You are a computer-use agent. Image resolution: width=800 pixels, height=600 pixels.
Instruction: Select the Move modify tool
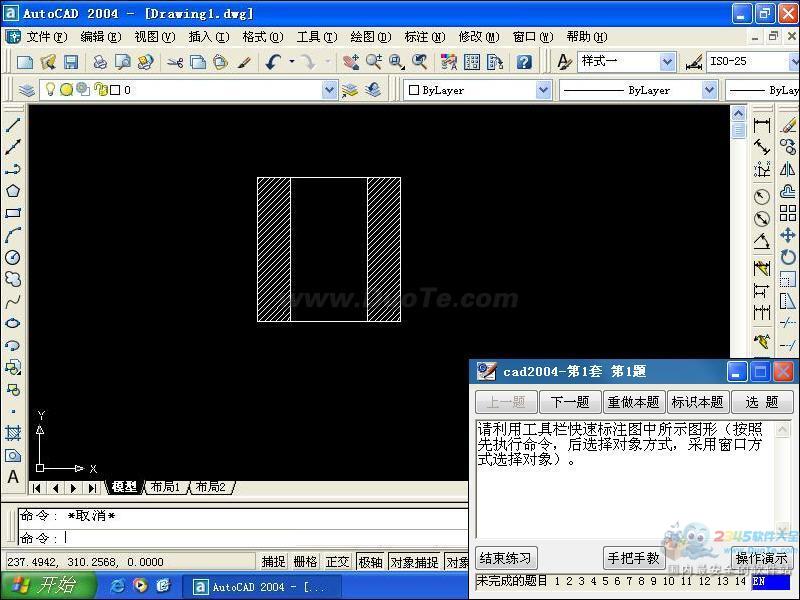pyautogui.click(x=788, y=235)
